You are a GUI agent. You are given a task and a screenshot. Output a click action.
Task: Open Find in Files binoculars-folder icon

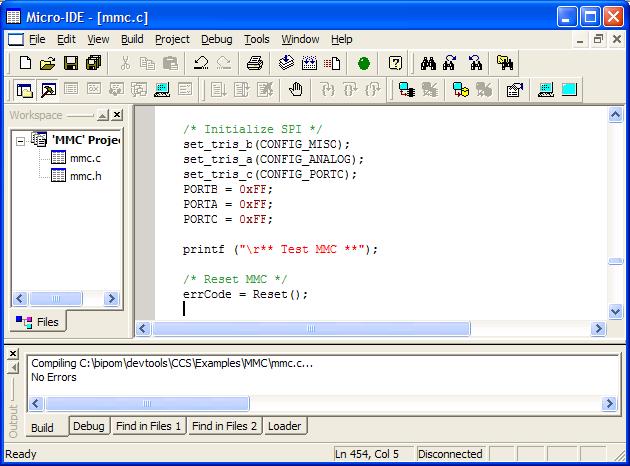505,63
